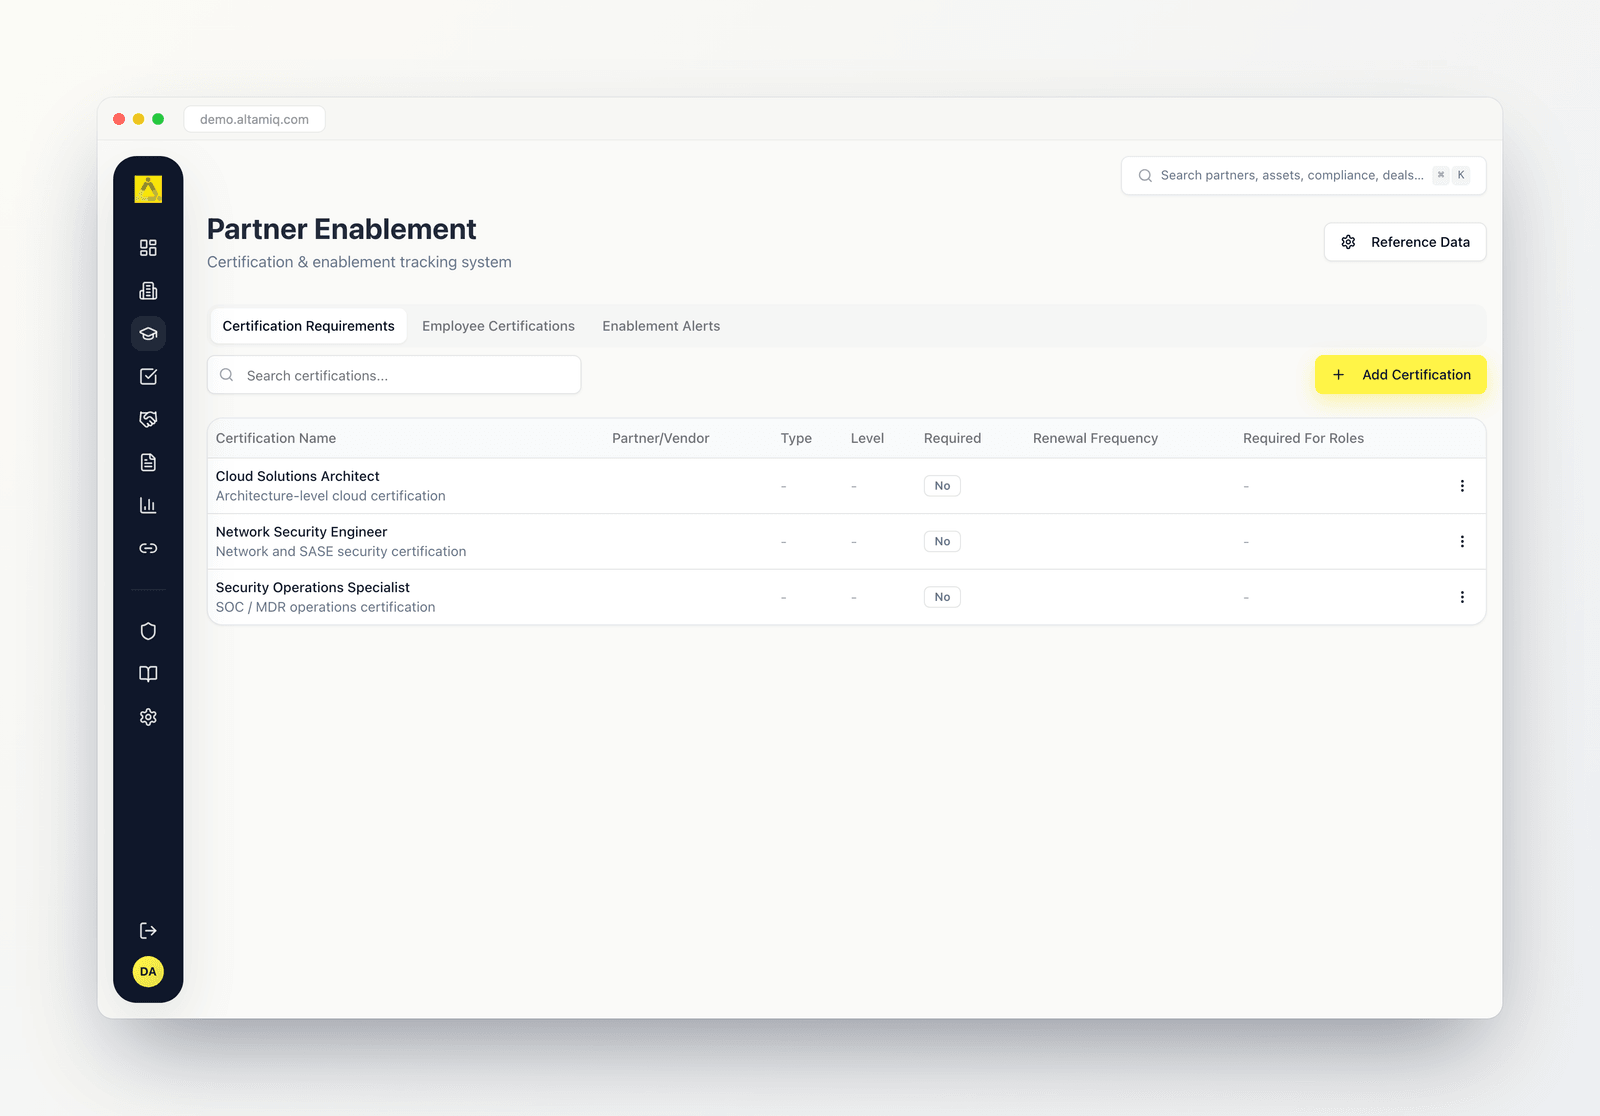Viewport: 1600px width, 1116px height.
Task: Switch to Enablement Alerts tab
Action: coord(661,326)
